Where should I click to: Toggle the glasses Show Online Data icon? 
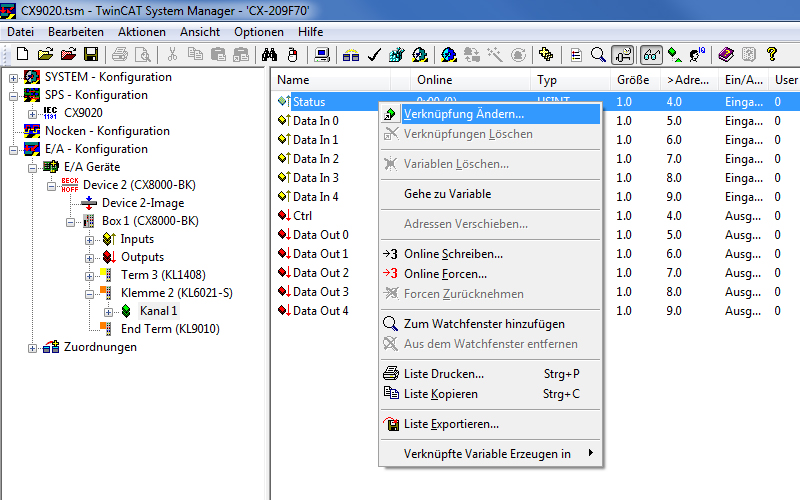click(x=652, y=54)
